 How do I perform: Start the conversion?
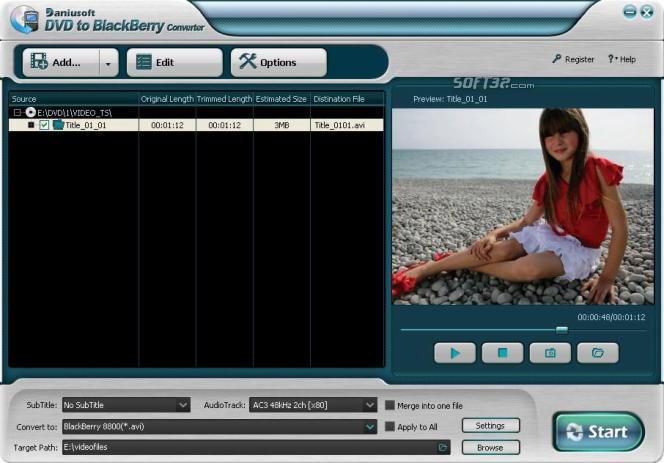[x=598, y=432]
